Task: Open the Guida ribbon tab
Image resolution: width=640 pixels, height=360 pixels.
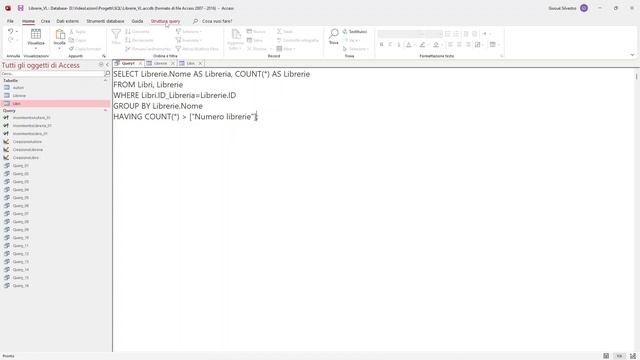Action: click(138, 21)
